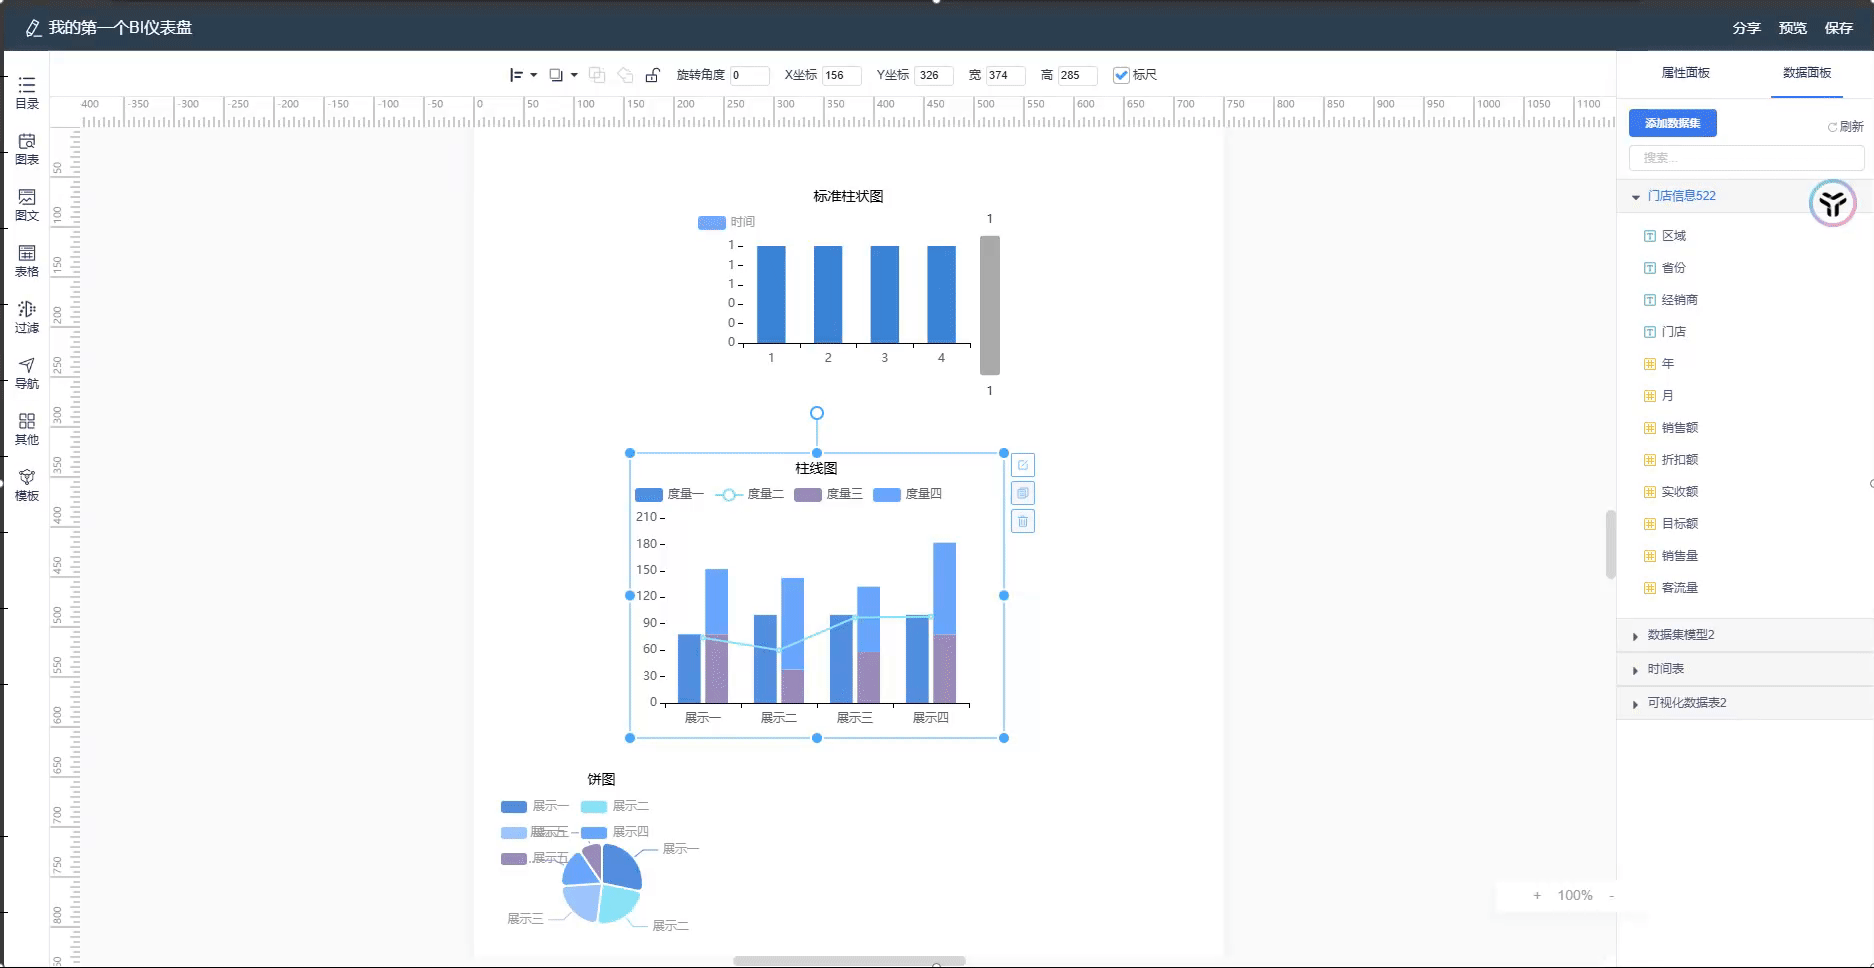Click the 高 height input field

pos(1077,75)
